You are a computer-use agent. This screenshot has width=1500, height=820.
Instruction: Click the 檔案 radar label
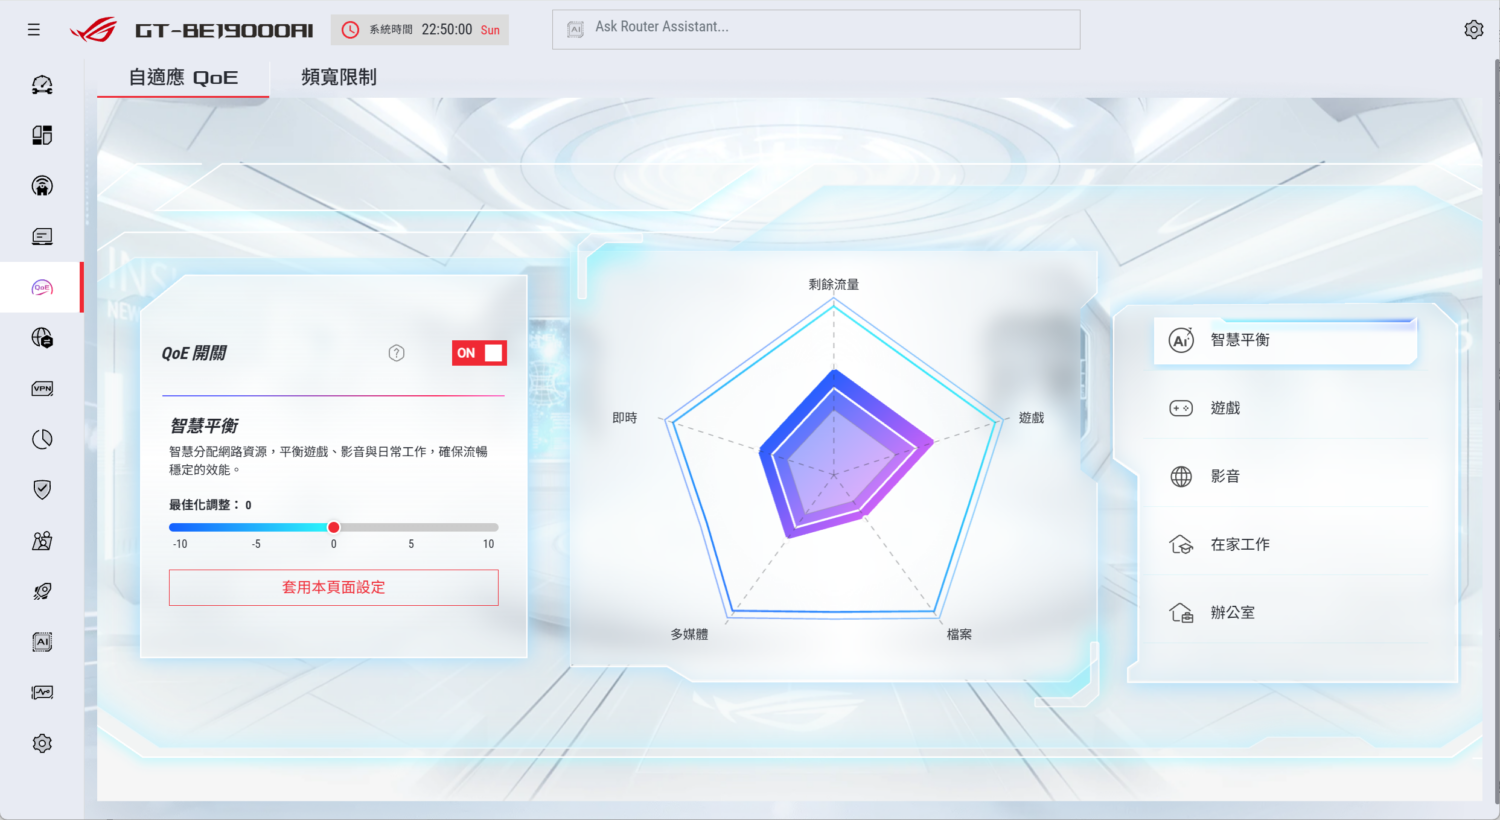(x=959, y=634)
